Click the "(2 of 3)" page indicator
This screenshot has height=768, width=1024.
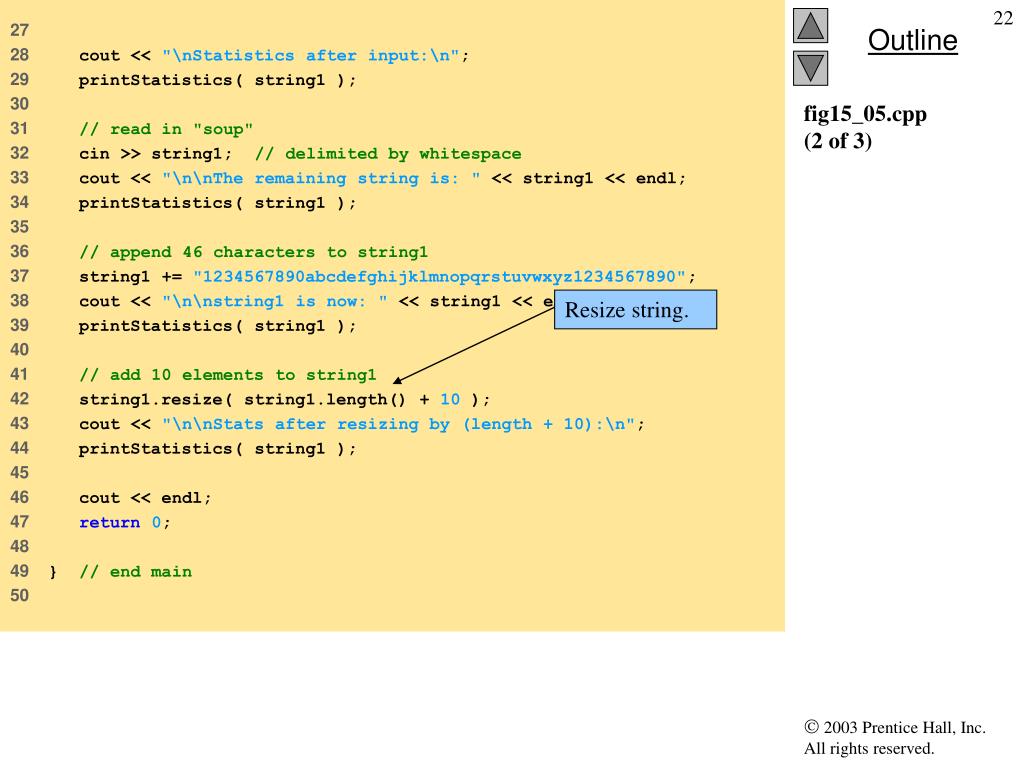(838, 141)
